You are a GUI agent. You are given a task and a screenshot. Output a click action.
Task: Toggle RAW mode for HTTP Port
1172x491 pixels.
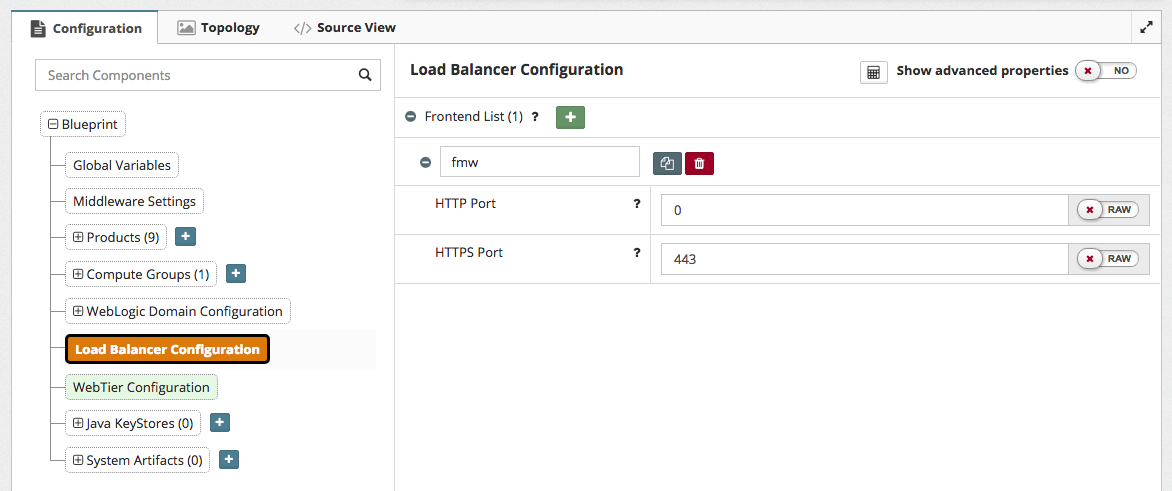point(1107,210)
